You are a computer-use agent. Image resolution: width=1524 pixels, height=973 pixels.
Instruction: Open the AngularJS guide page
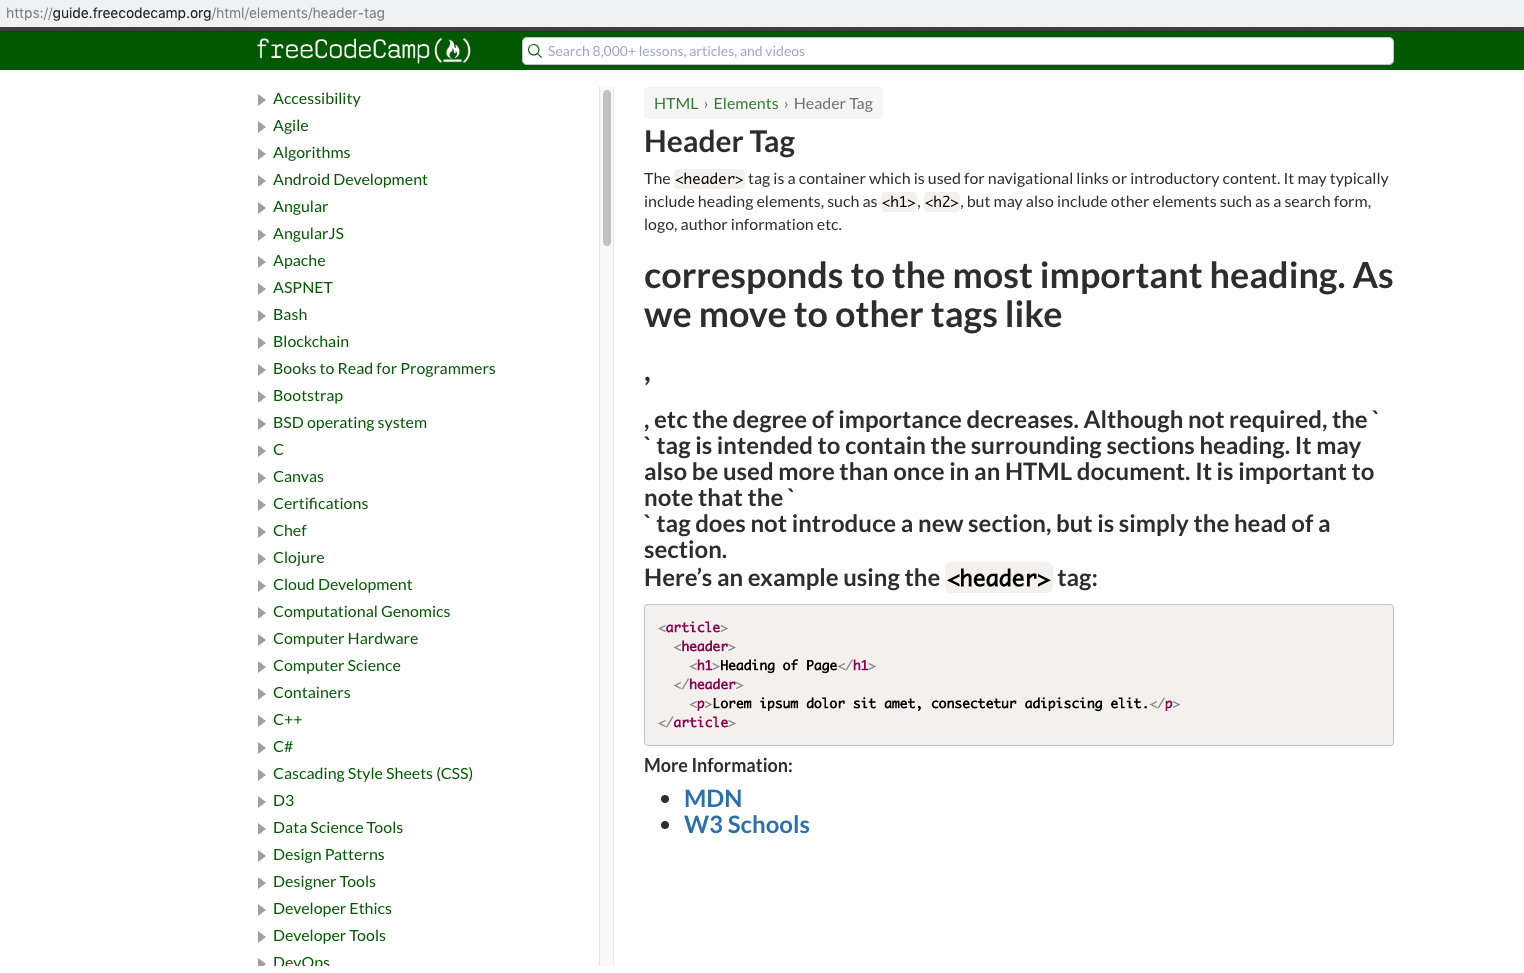(x=308, y=233)
